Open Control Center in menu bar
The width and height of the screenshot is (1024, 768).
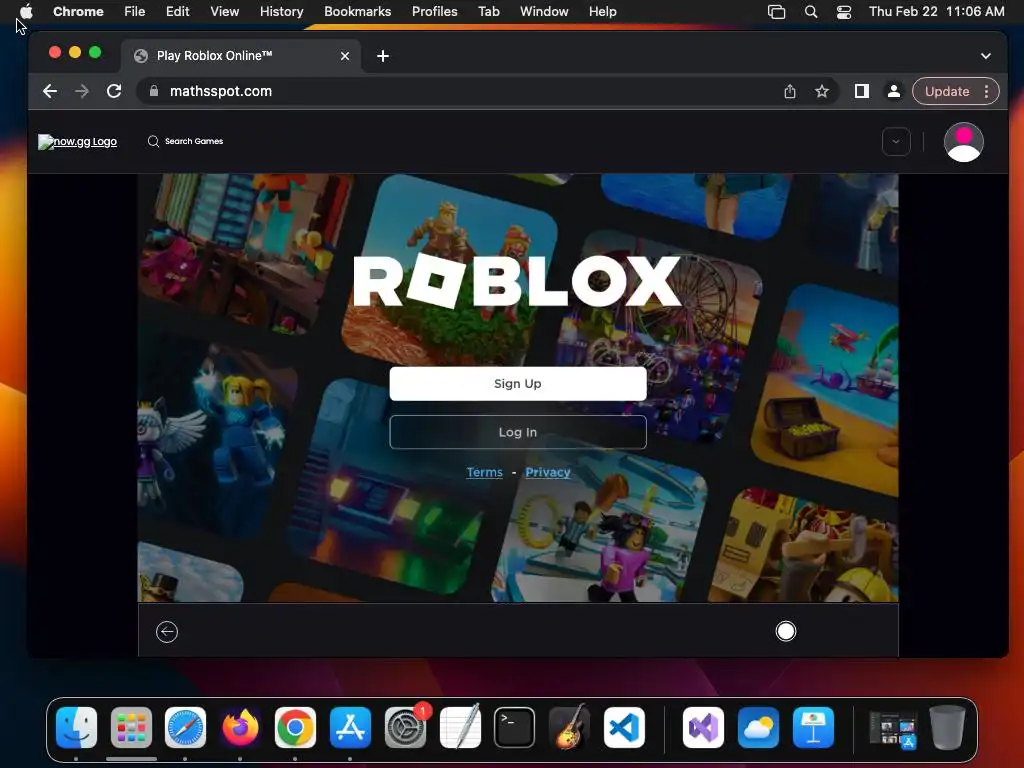tap(844, 12)
